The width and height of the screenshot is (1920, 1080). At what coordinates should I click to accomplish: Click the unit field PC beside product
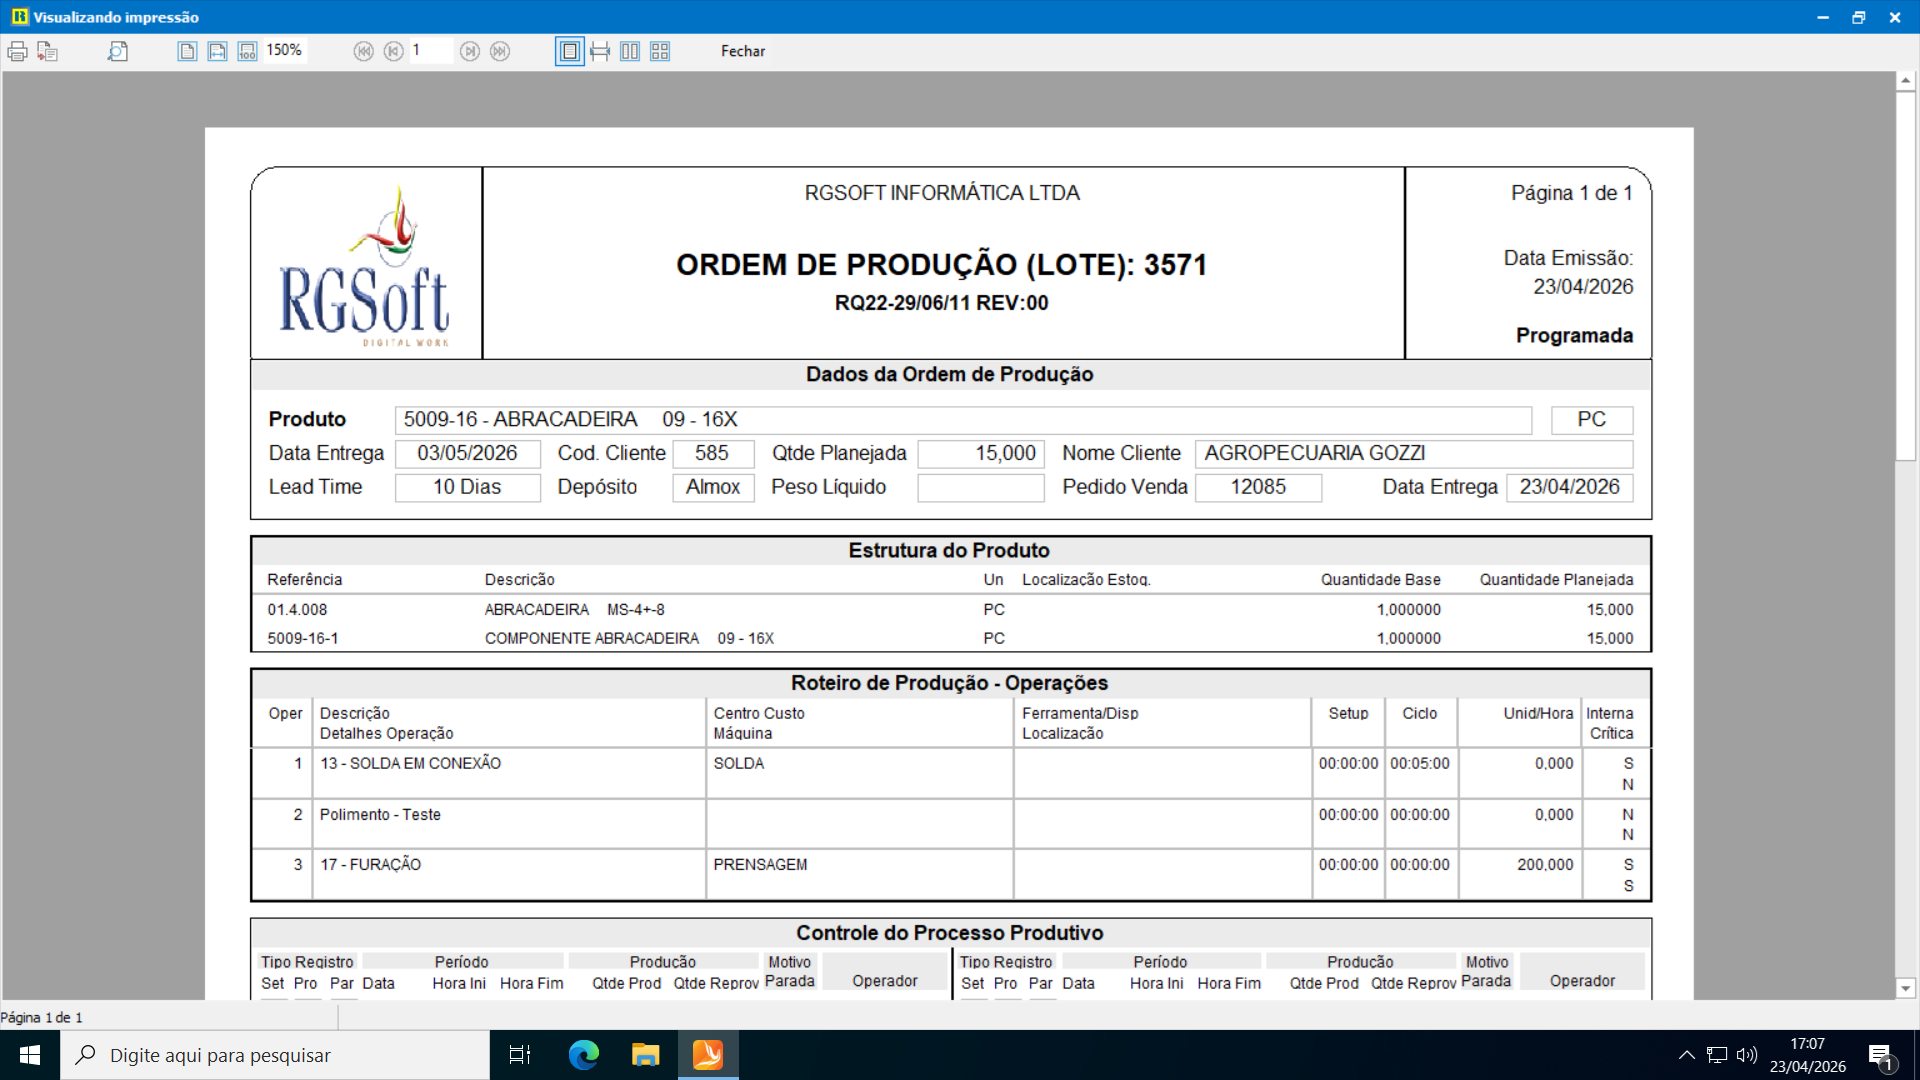tap(1592, 420)
